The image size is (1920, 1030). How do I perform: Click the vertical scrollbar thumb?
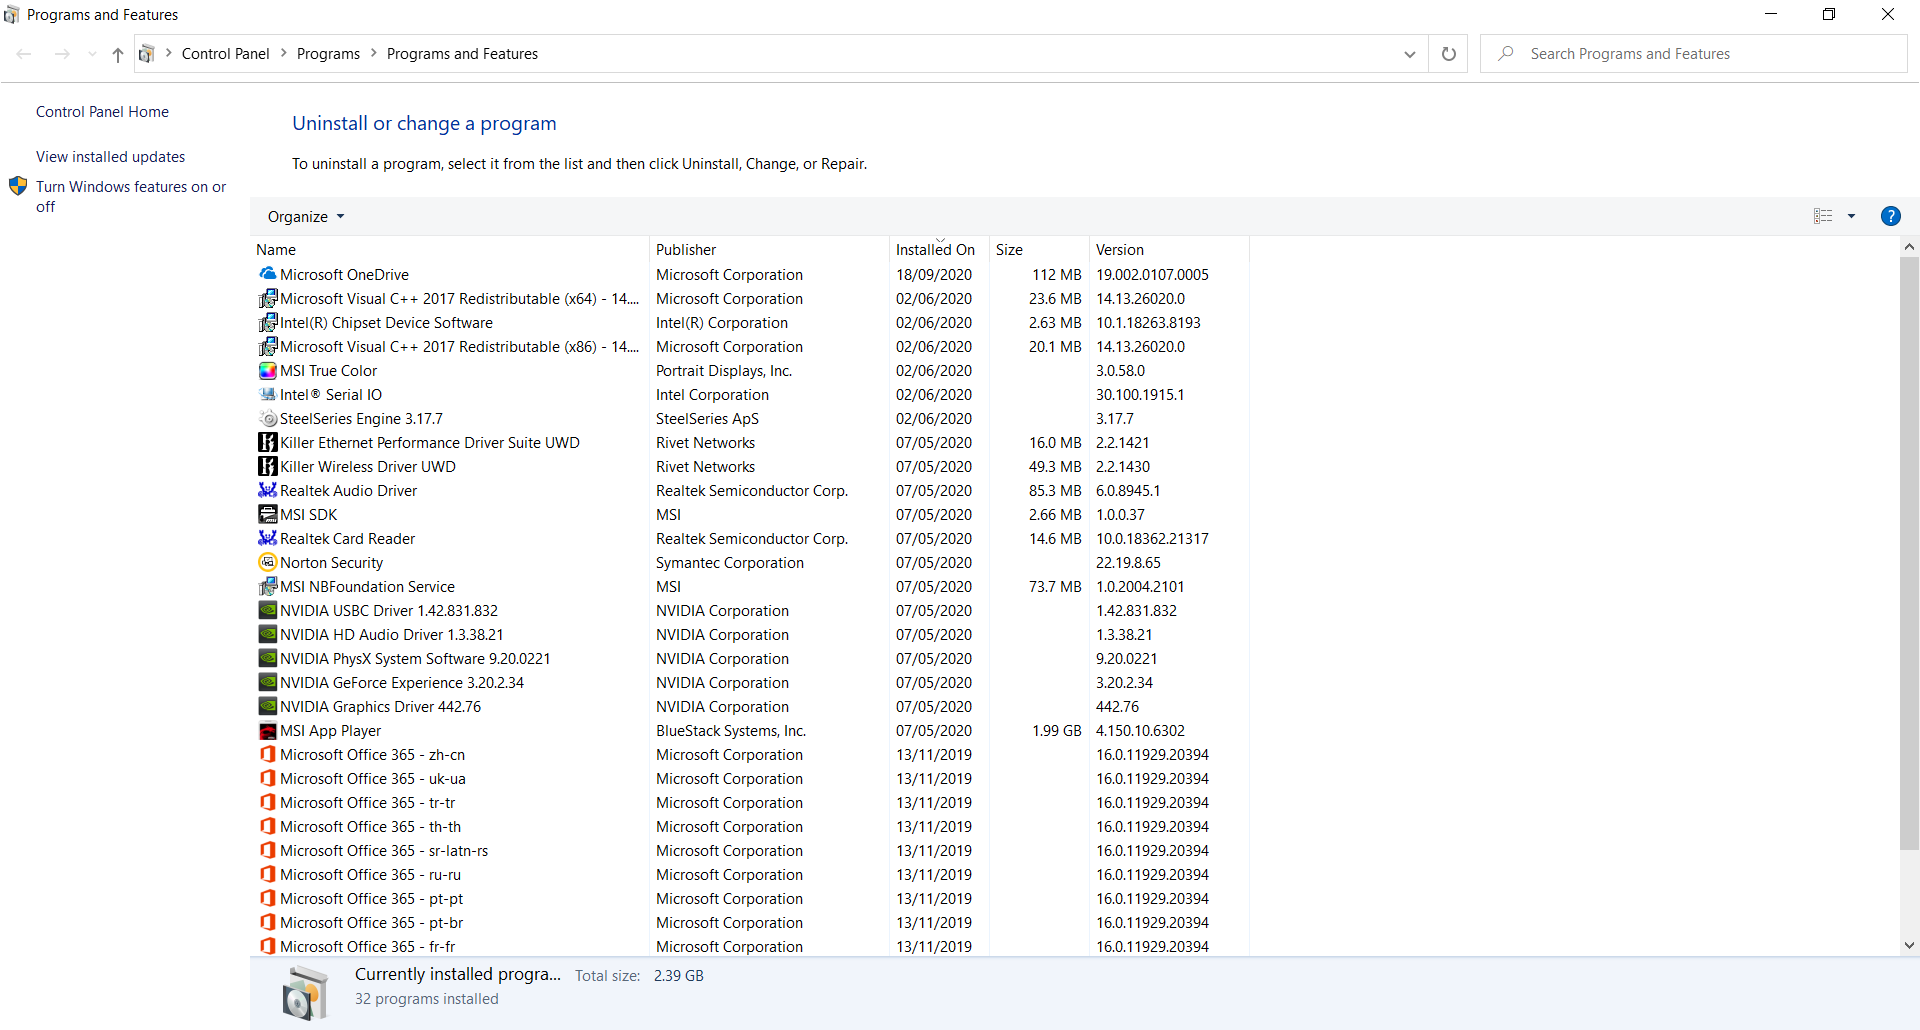1909,554
